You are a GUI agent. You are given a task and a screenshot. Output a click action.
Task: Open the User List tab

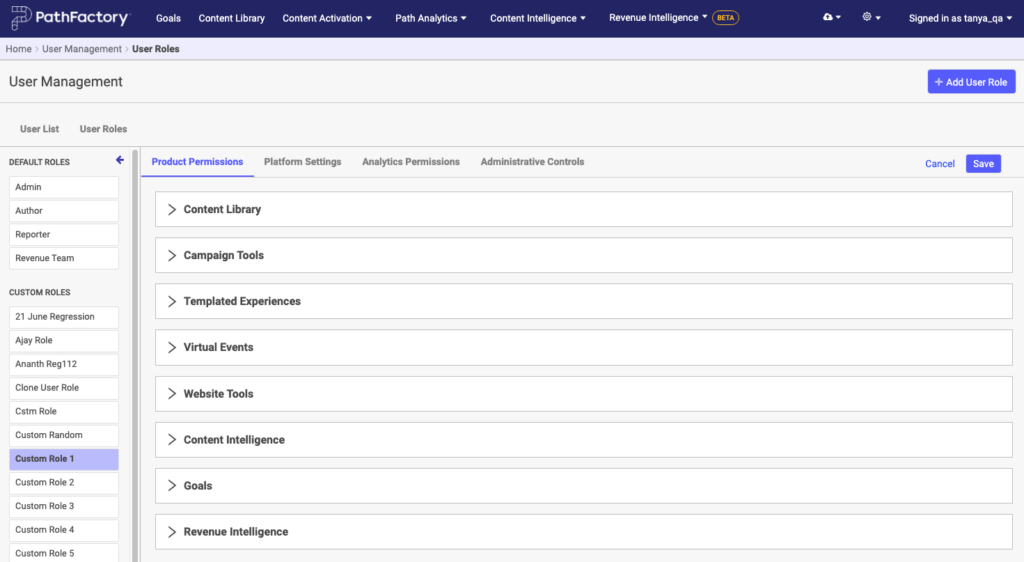[x=39, y=129]
